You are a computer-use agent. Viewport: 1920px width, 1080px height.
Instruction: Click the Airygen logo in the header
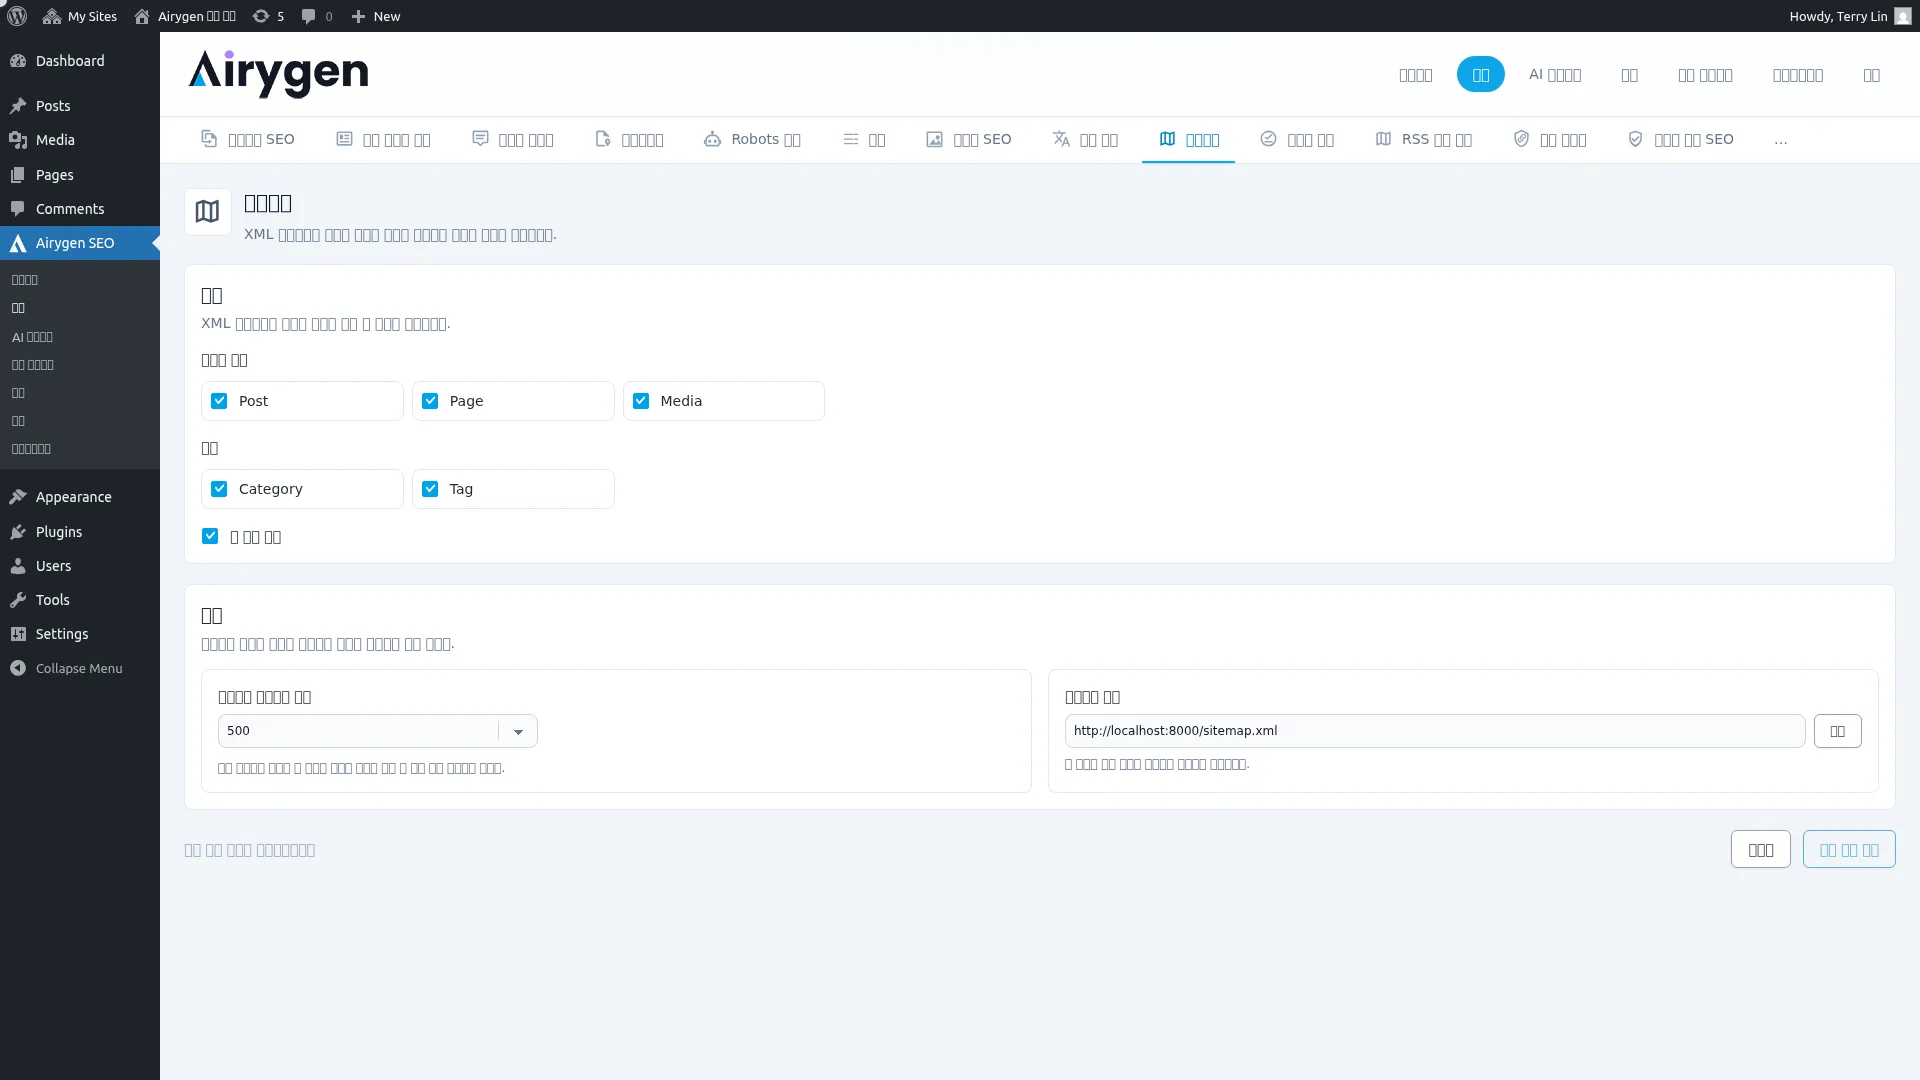(x=278, y=74)
